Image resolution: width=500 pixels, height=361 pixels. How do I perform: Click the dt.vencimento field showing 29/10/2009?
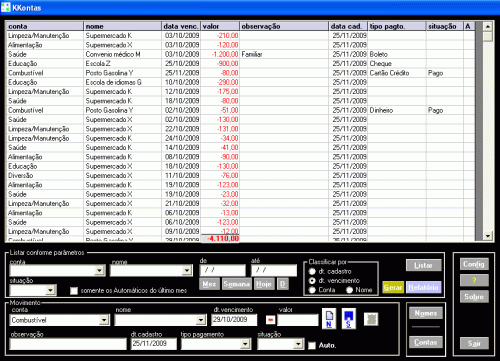click(x=234, y=320)
